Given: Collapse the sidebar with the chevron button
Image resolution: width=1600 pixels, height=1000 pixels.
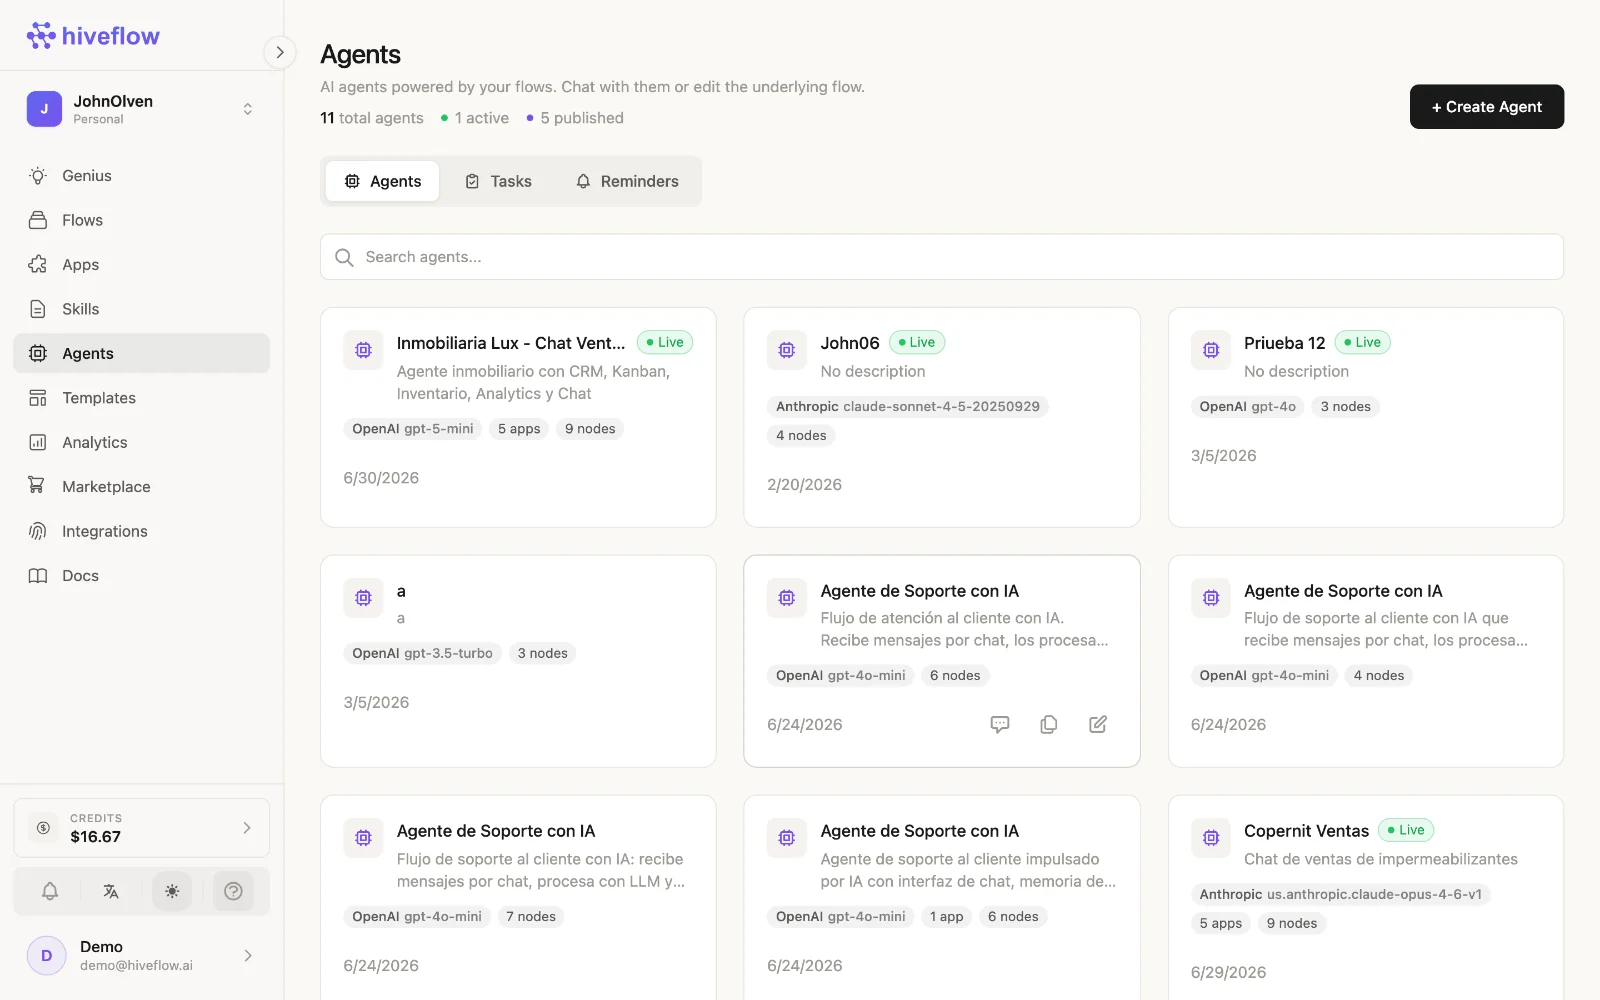Looking at the screenshot, I should pyautogui.click(x=280, y=52).
